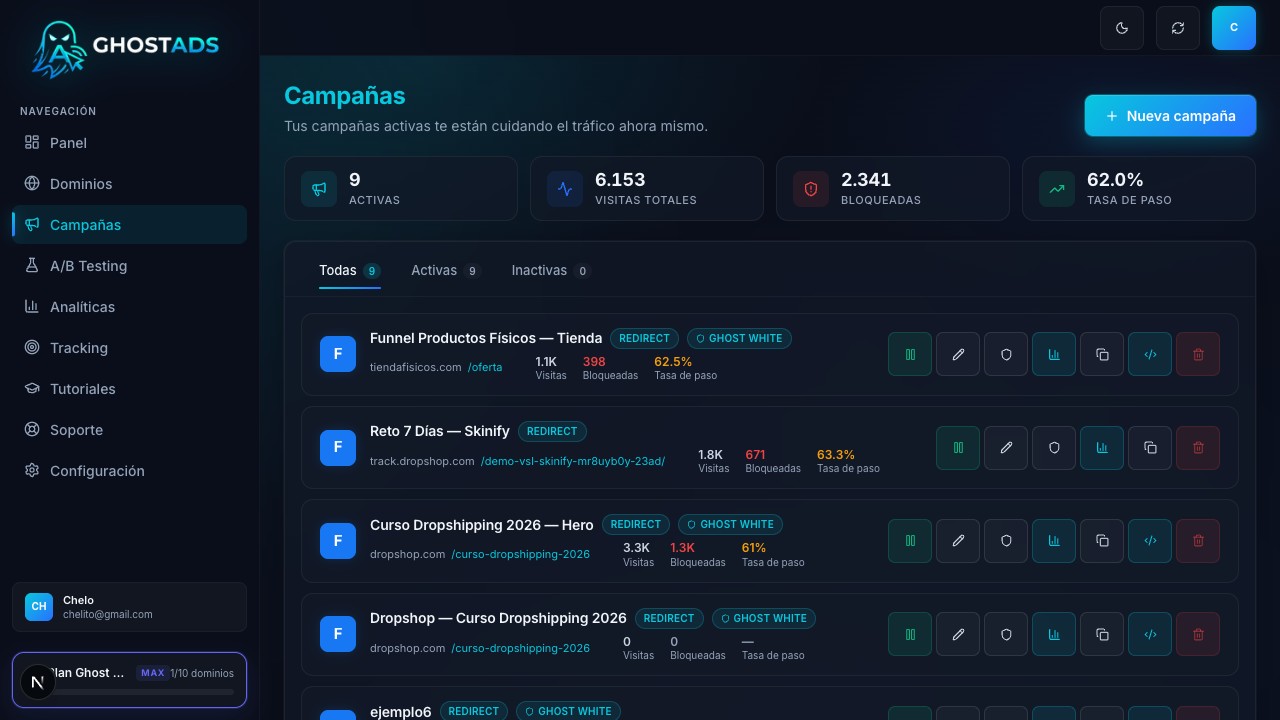Delete the Reto 7 Días — Skinify campaign
The width and height of the screenshot is (1280, 720).
click(1198, 448)
